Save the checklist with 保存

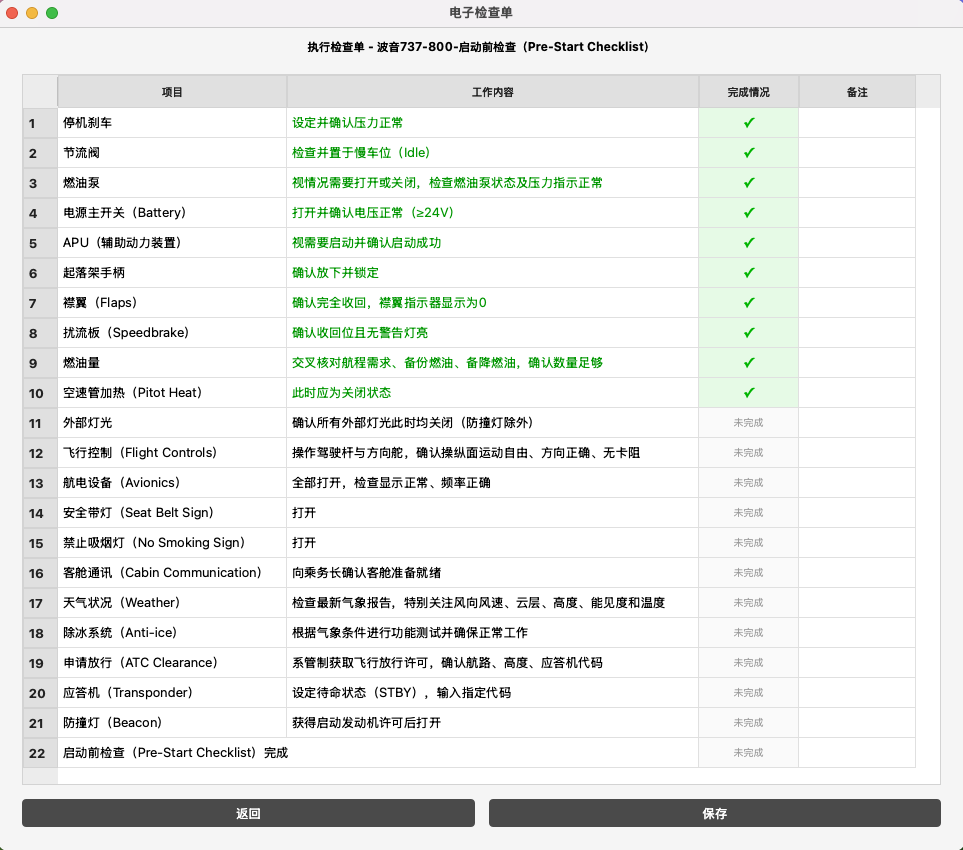point(715,813)
